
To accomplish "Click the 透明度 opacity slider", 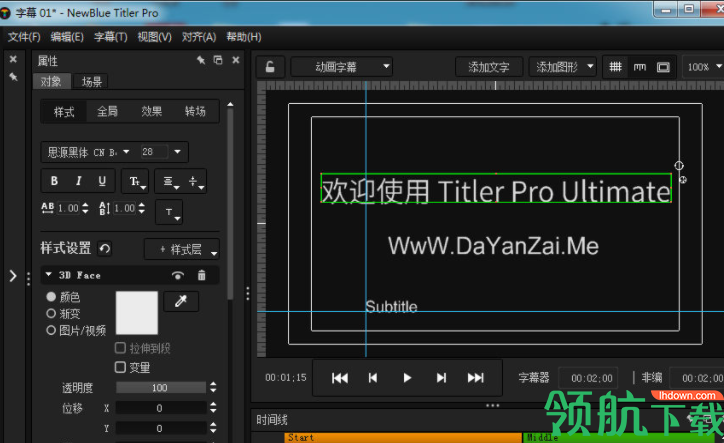I will pos(160,388).
